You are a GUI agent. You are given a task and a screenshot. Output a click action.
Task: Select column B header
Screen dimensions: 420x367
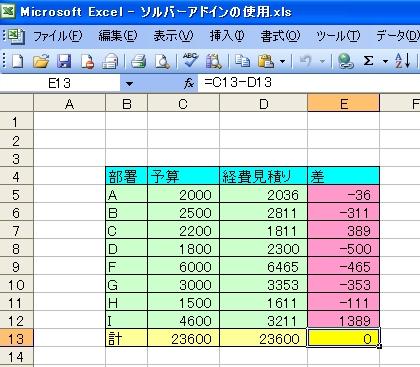tap(127, 104)
